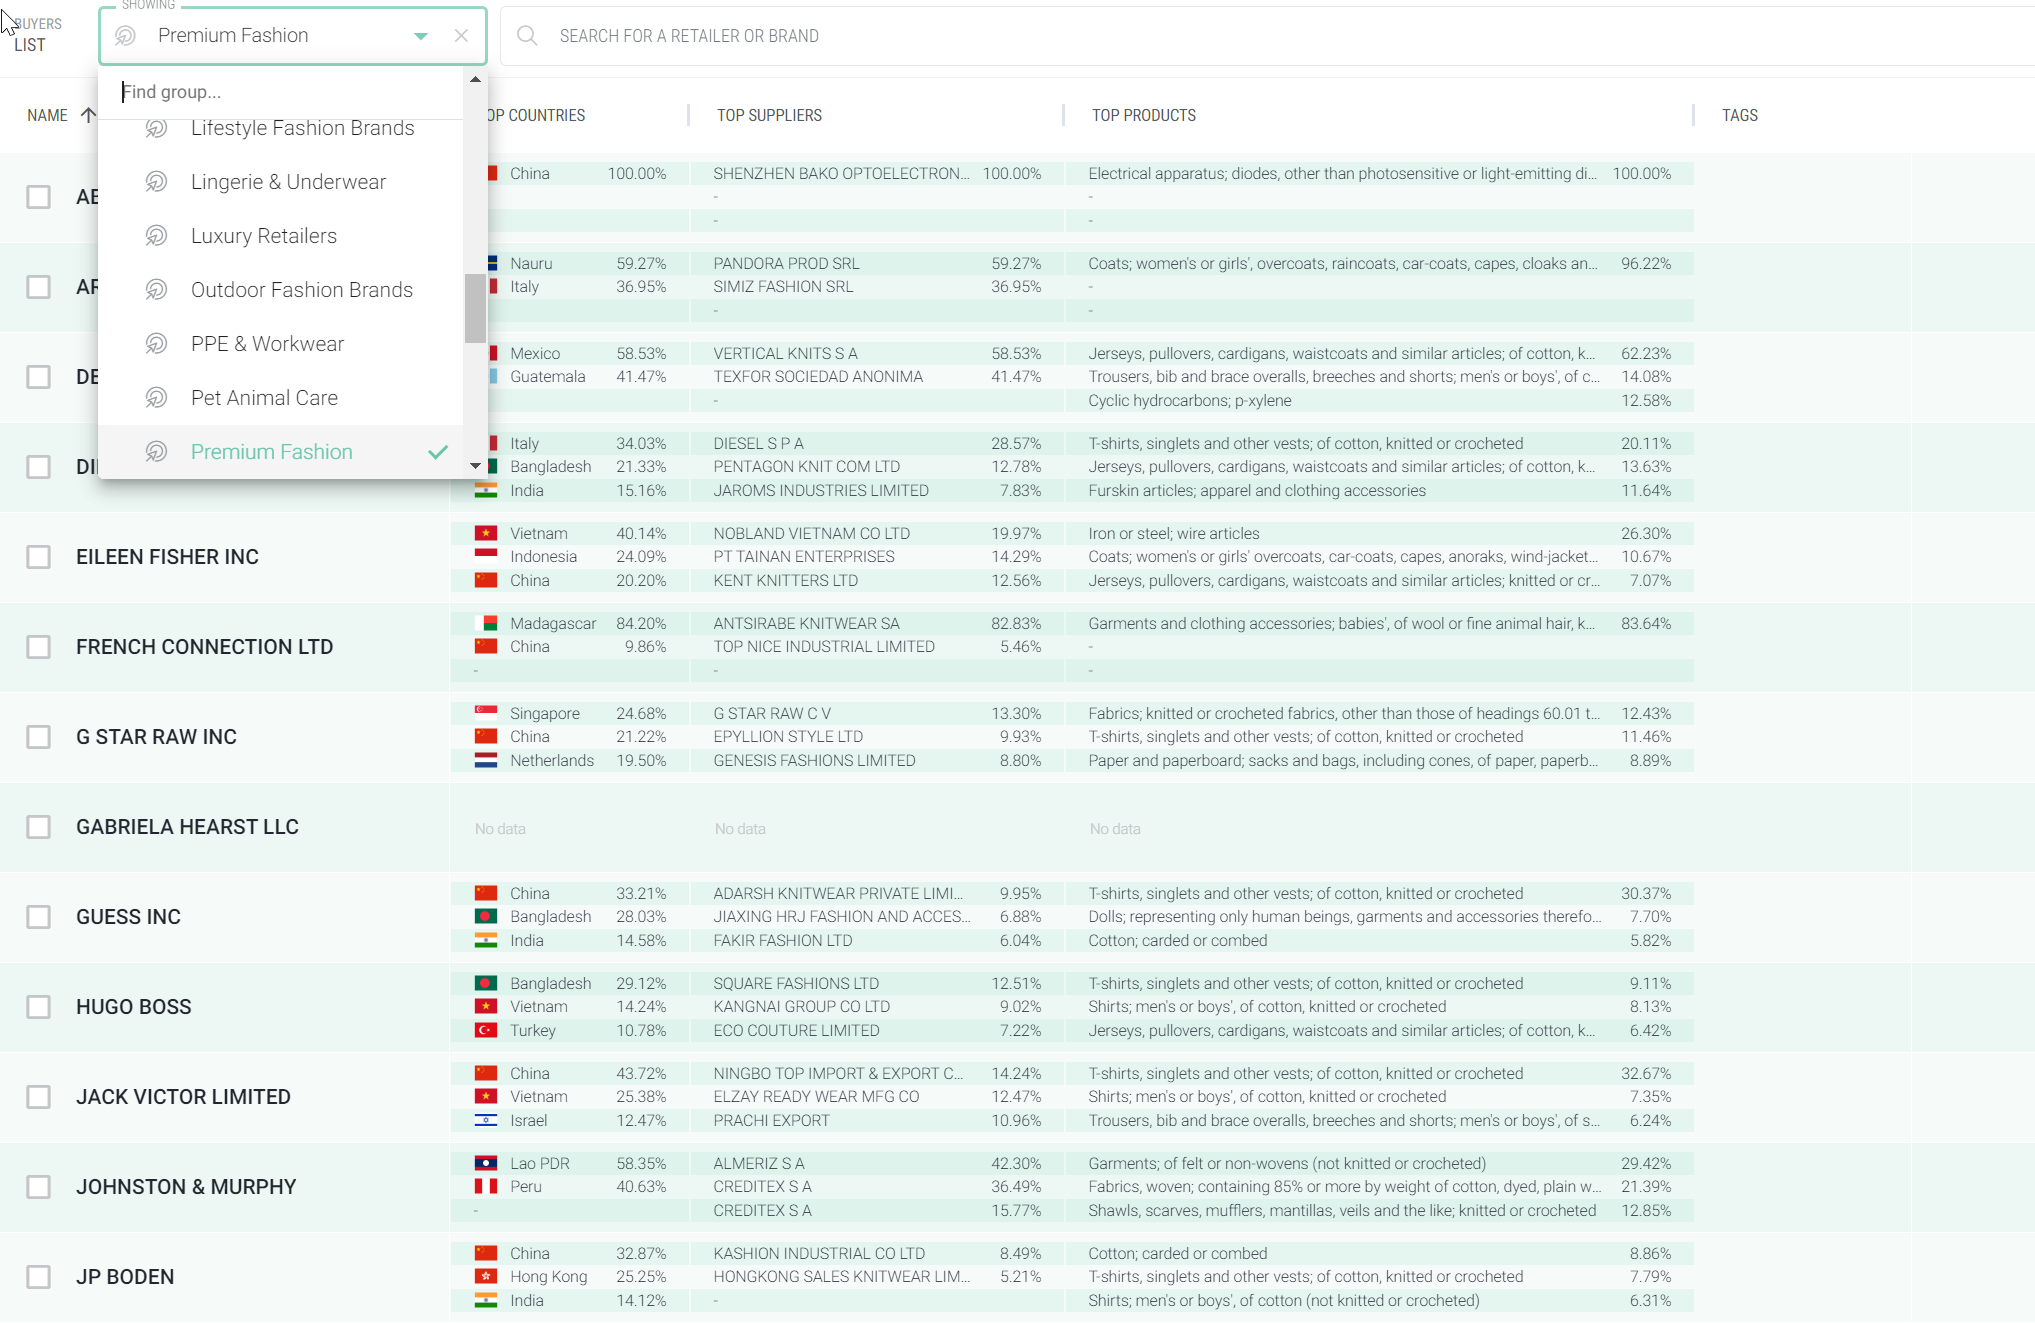
Task: Tick the checkbox for JACK VICTOR LIMITED
Action: [x=39, y=1097]
